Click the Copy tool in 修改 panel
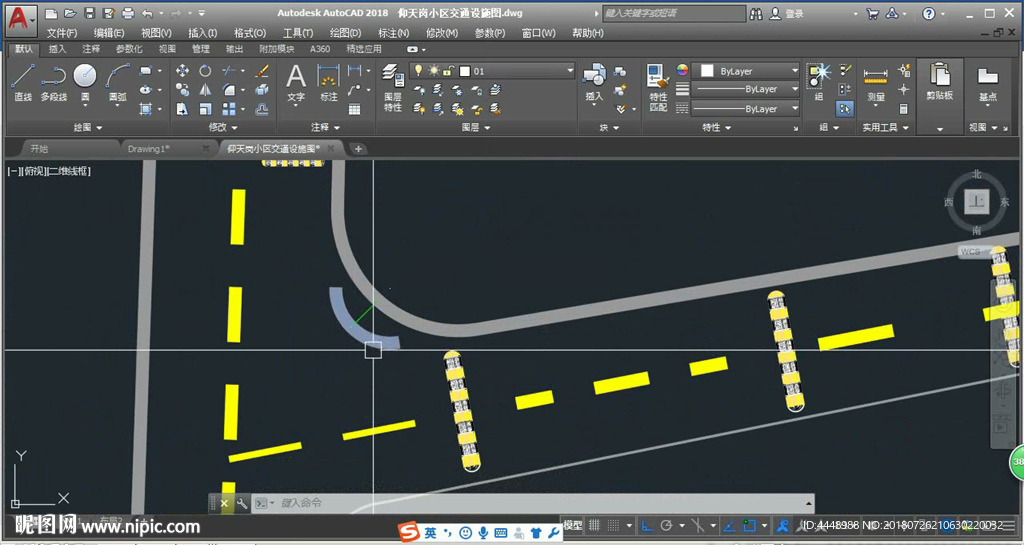 182,89
